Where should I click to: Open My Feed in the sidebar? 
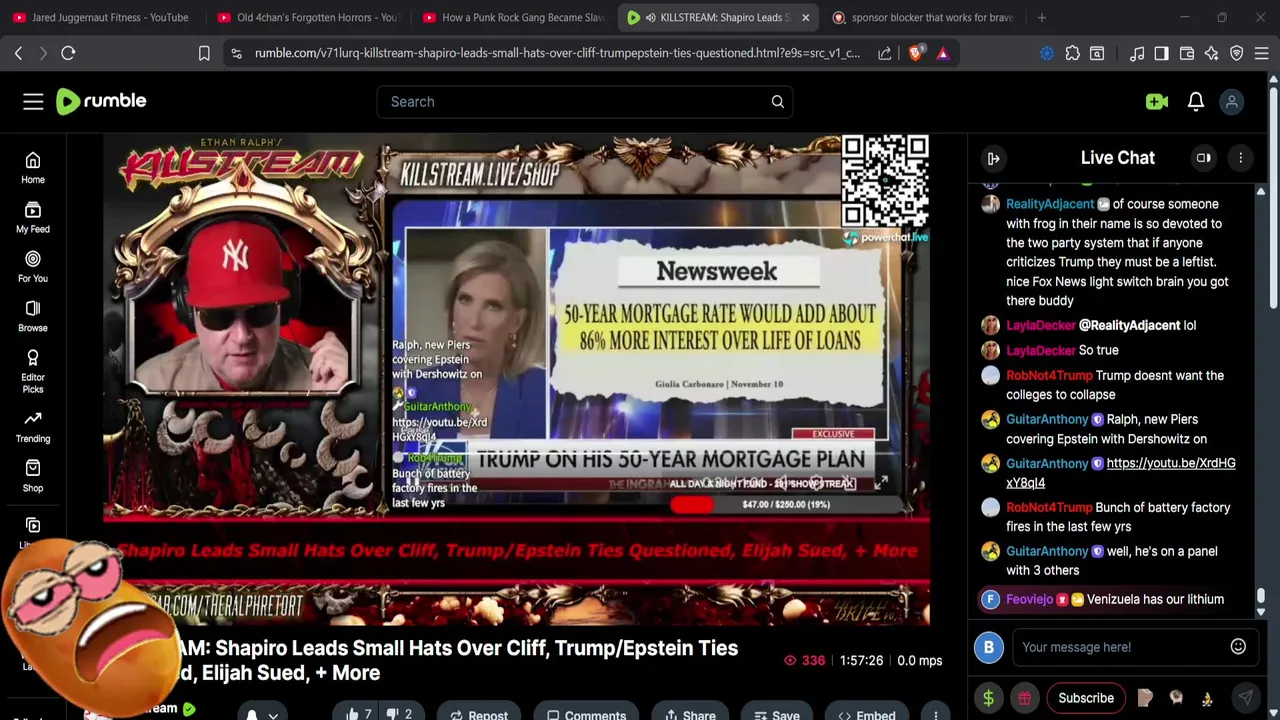(33, 217)
